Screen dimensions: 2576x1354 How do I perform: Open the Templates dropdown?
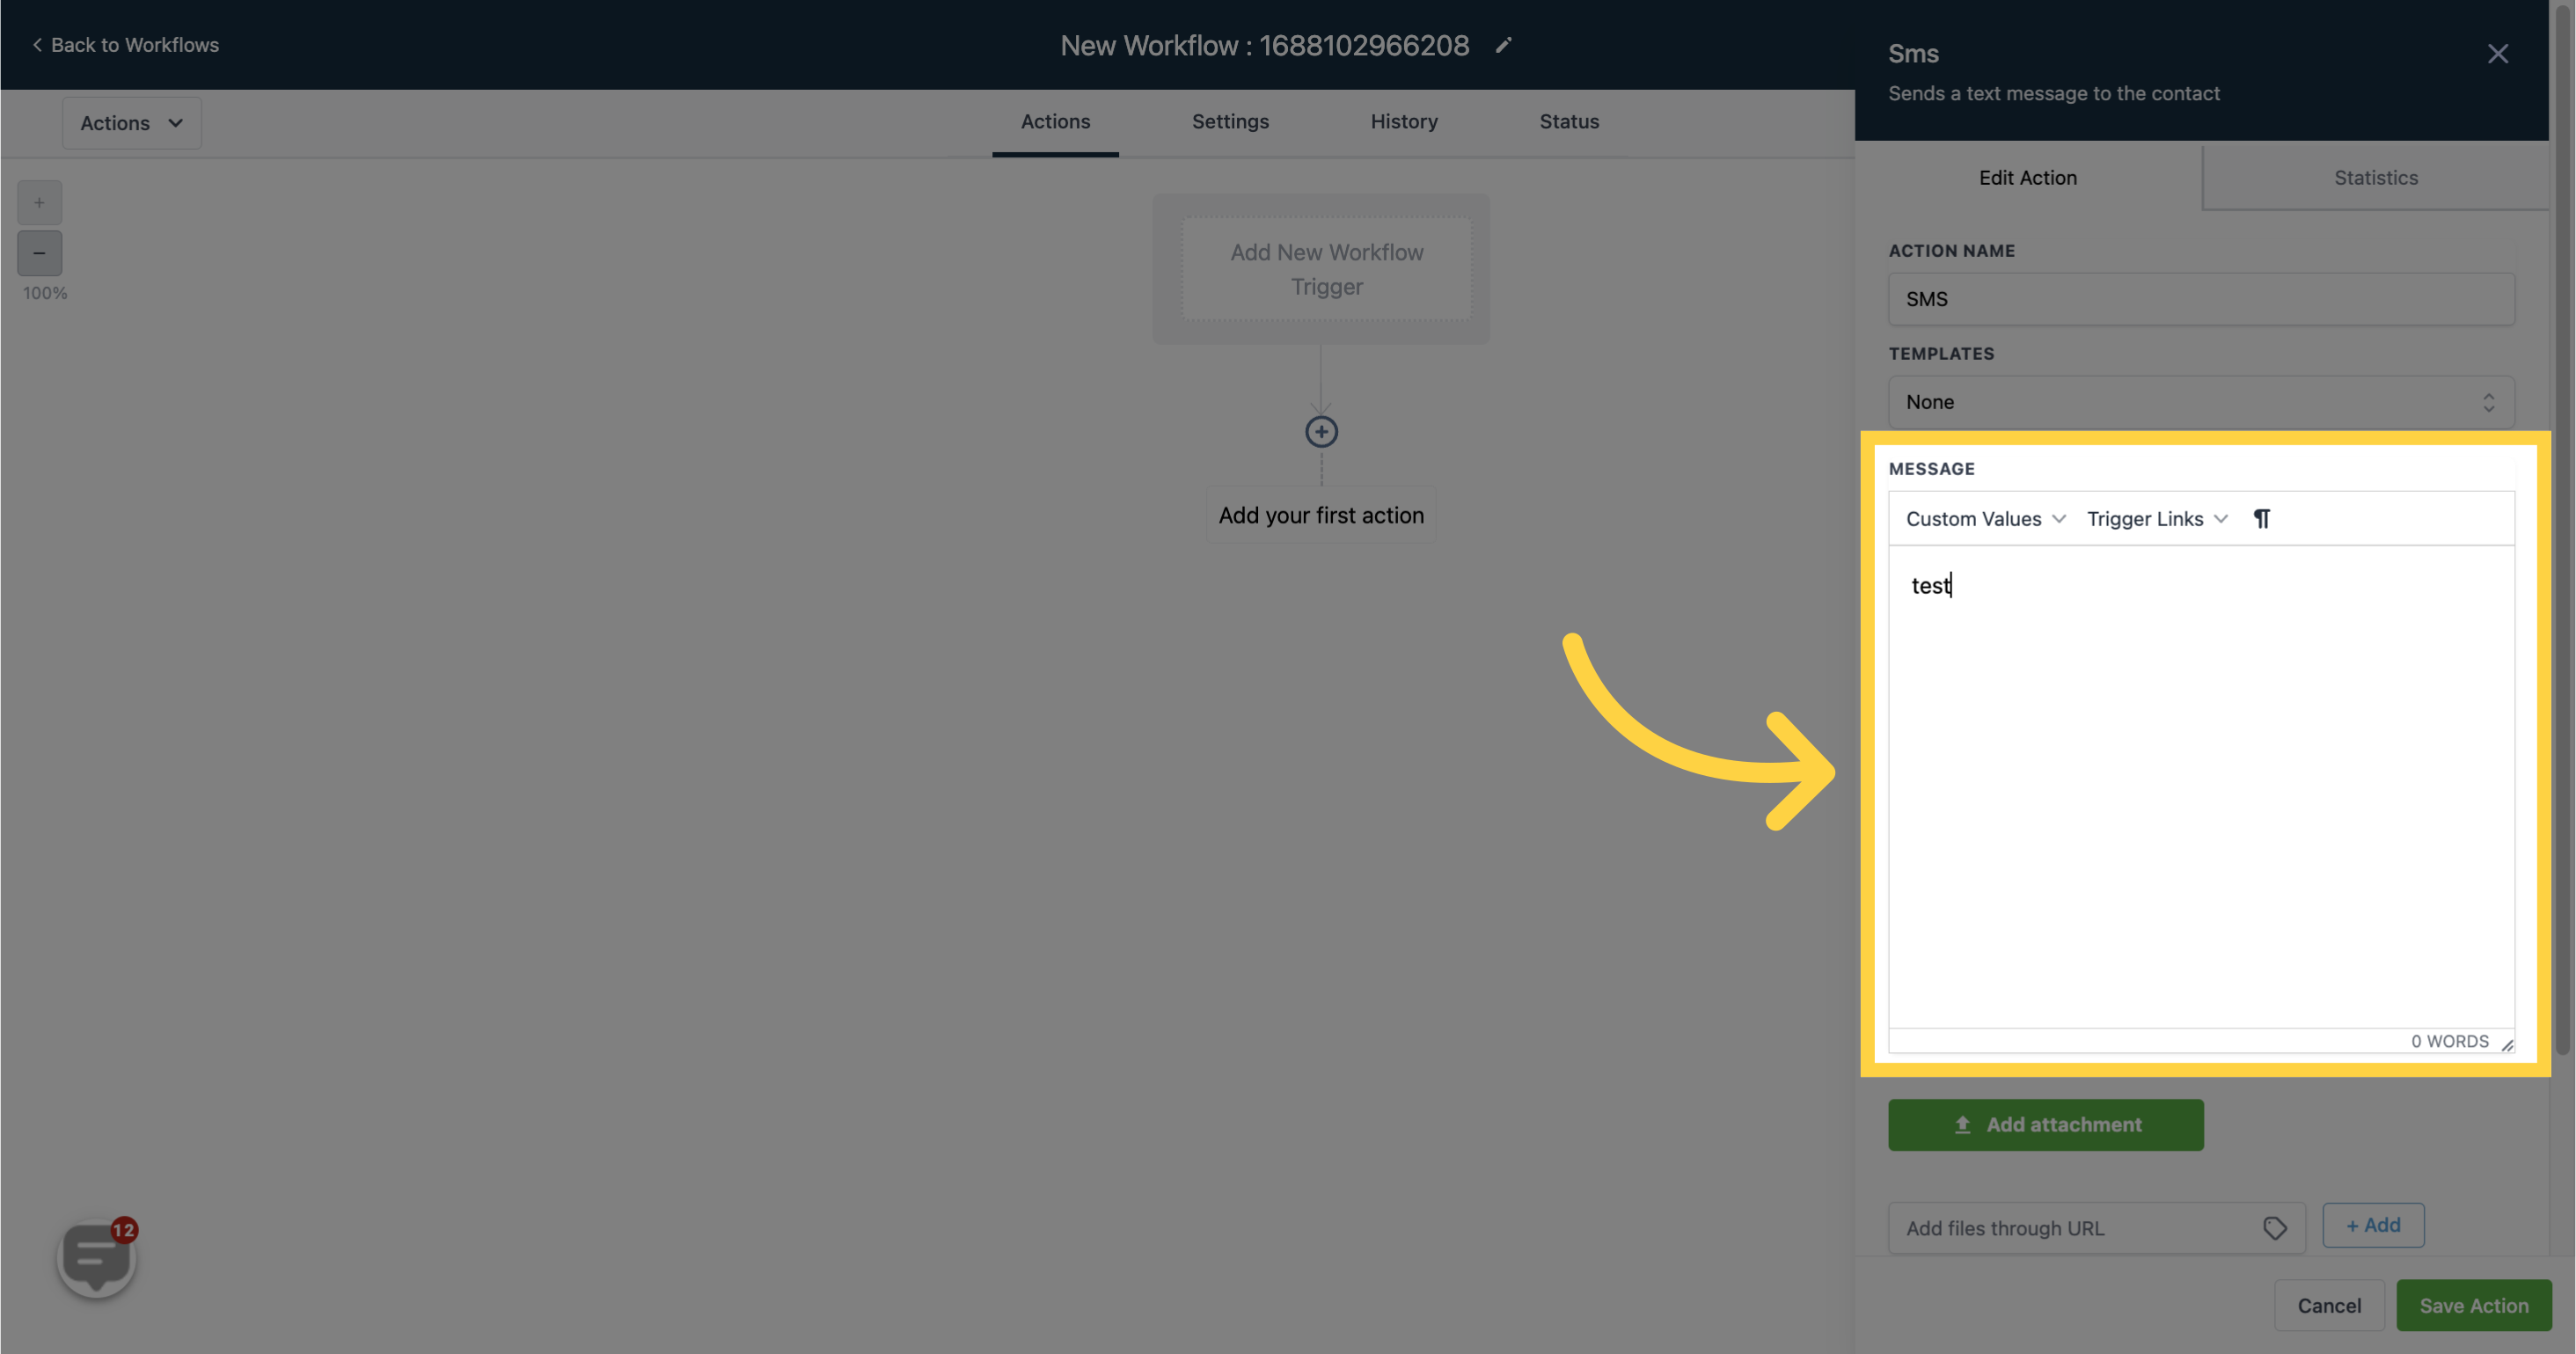[x=2200, y=402]
